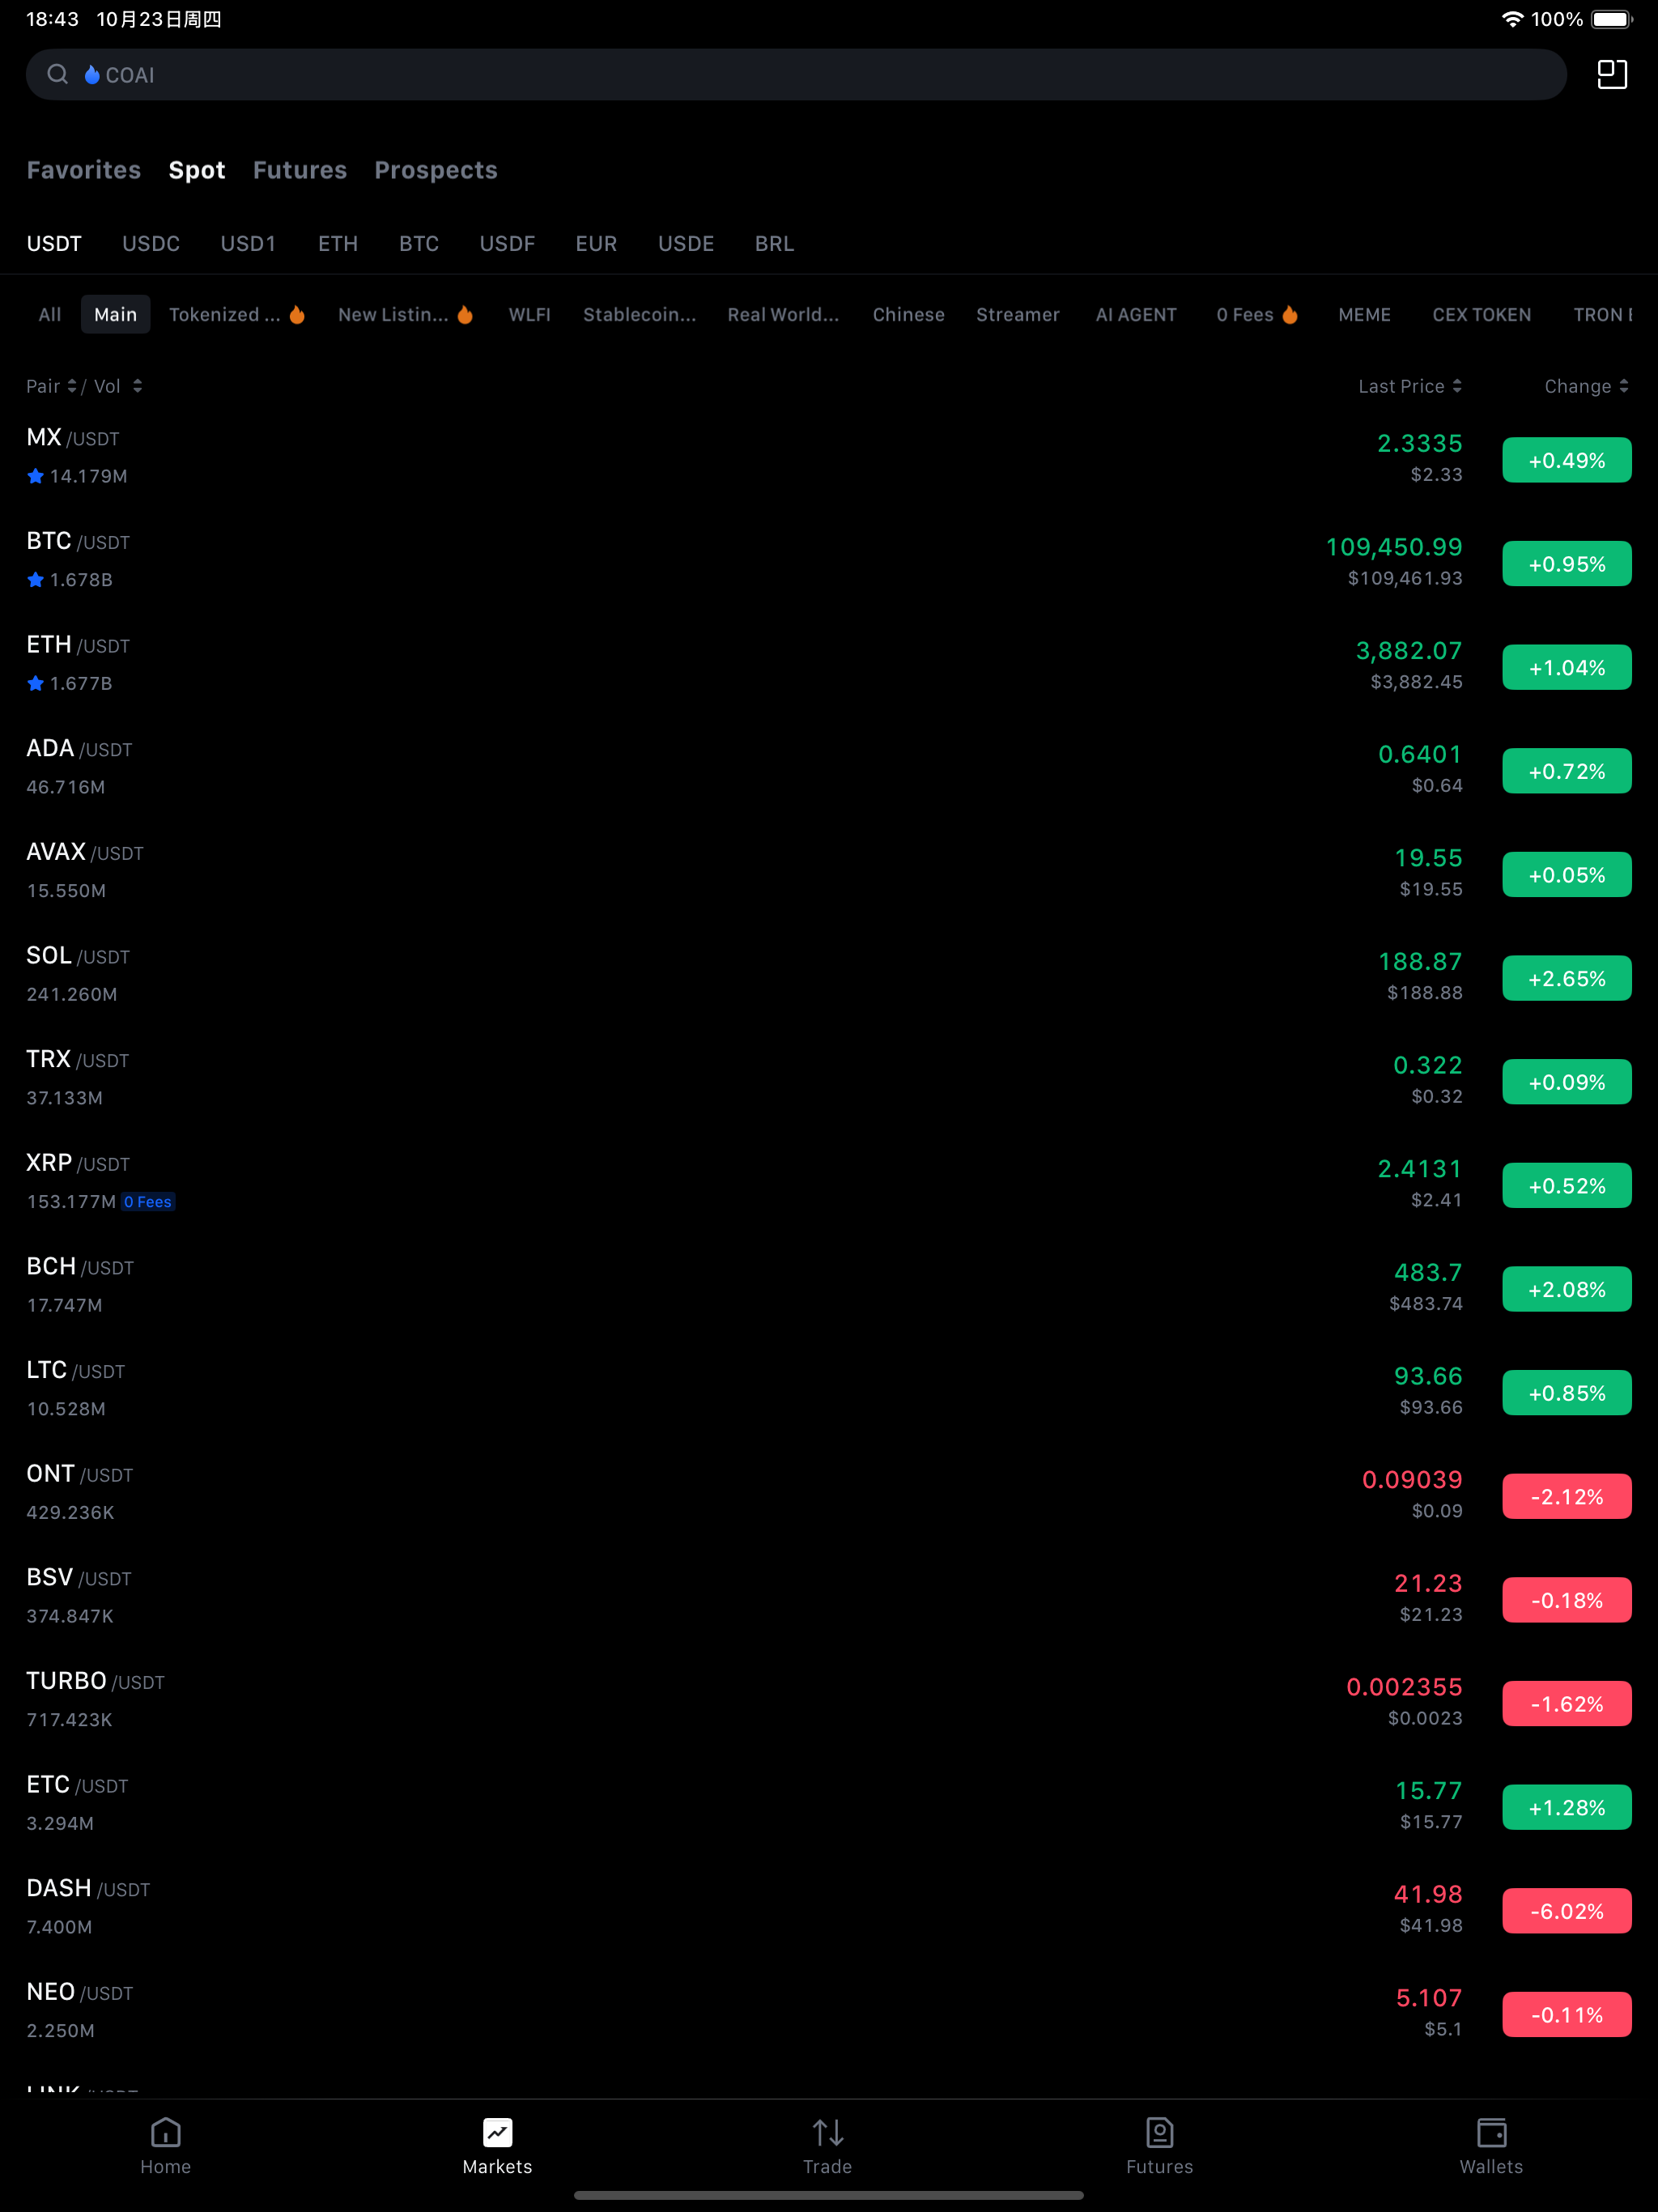
Task: Switch to the Futures market tab
Action: 299,169
